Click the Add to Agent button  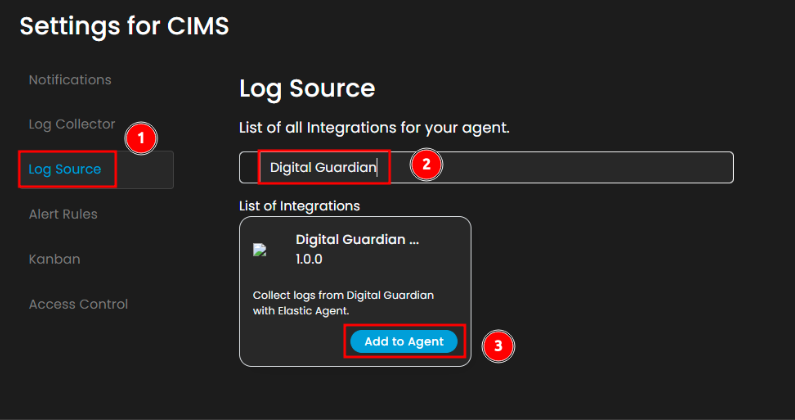pos(404,342)
